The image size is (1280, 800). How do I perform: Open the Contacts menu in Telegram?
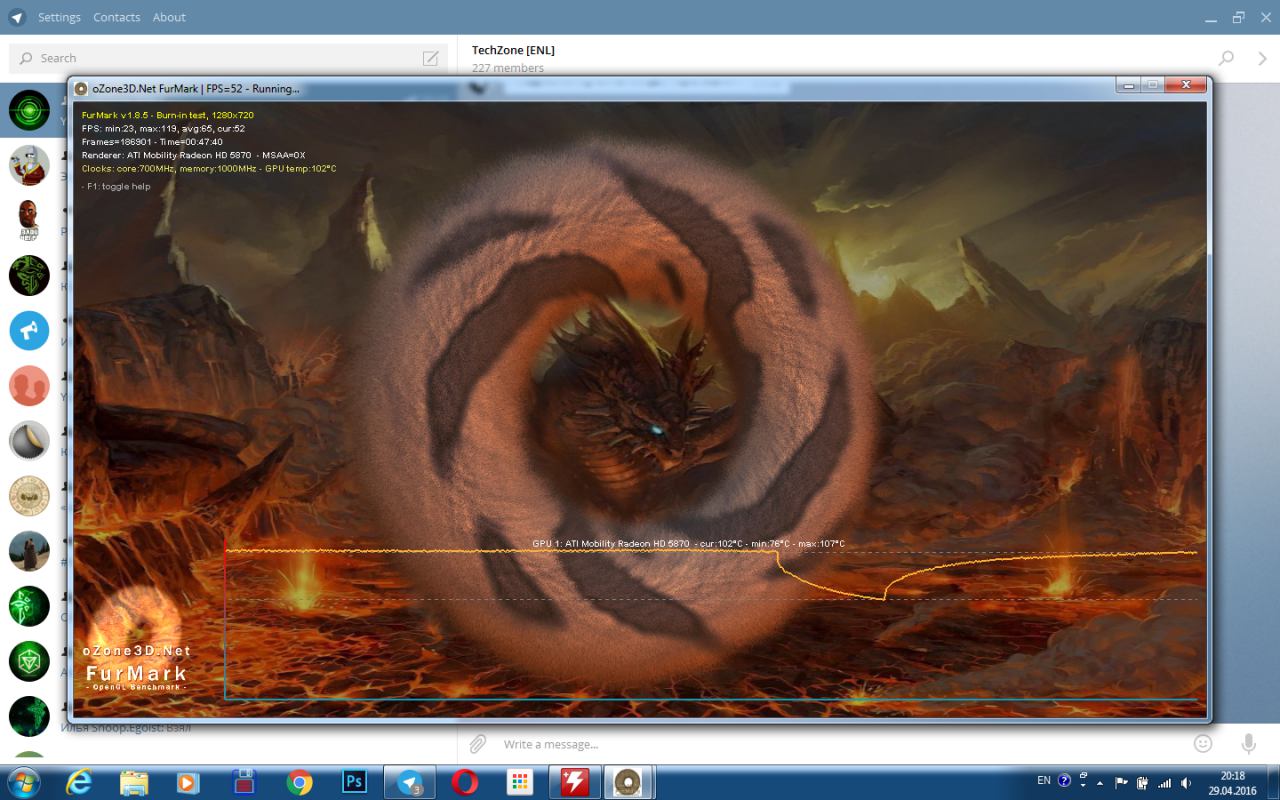[x=117, y=17]
